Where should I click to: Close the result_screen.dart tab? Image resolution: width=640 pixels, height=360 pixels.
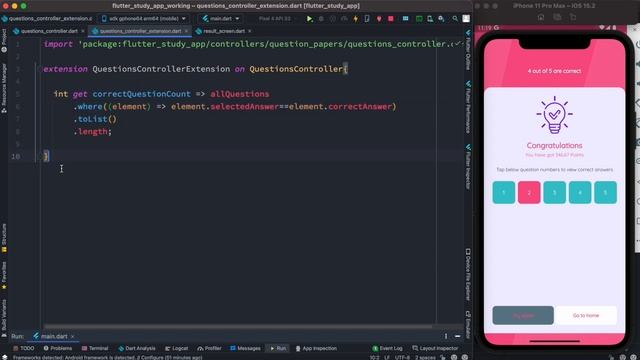pyautogui.click(x=250, y=31)
